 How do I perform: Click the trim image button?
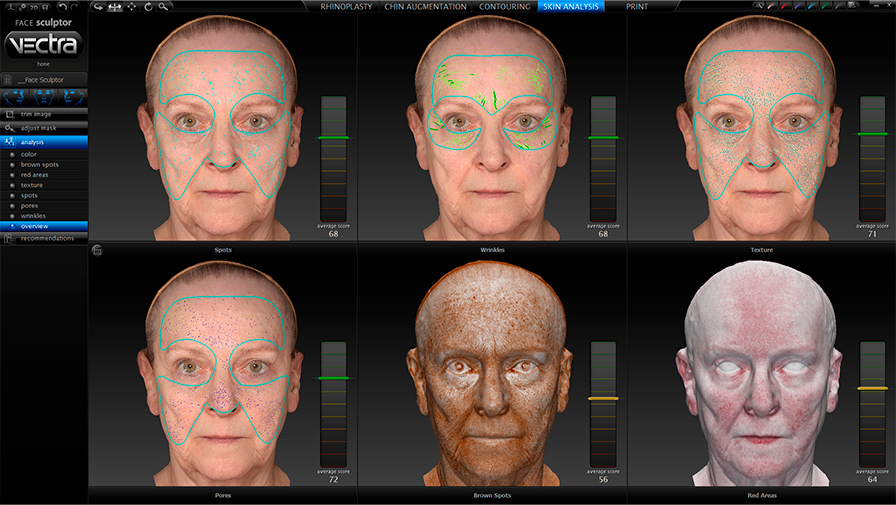[36, 114]
